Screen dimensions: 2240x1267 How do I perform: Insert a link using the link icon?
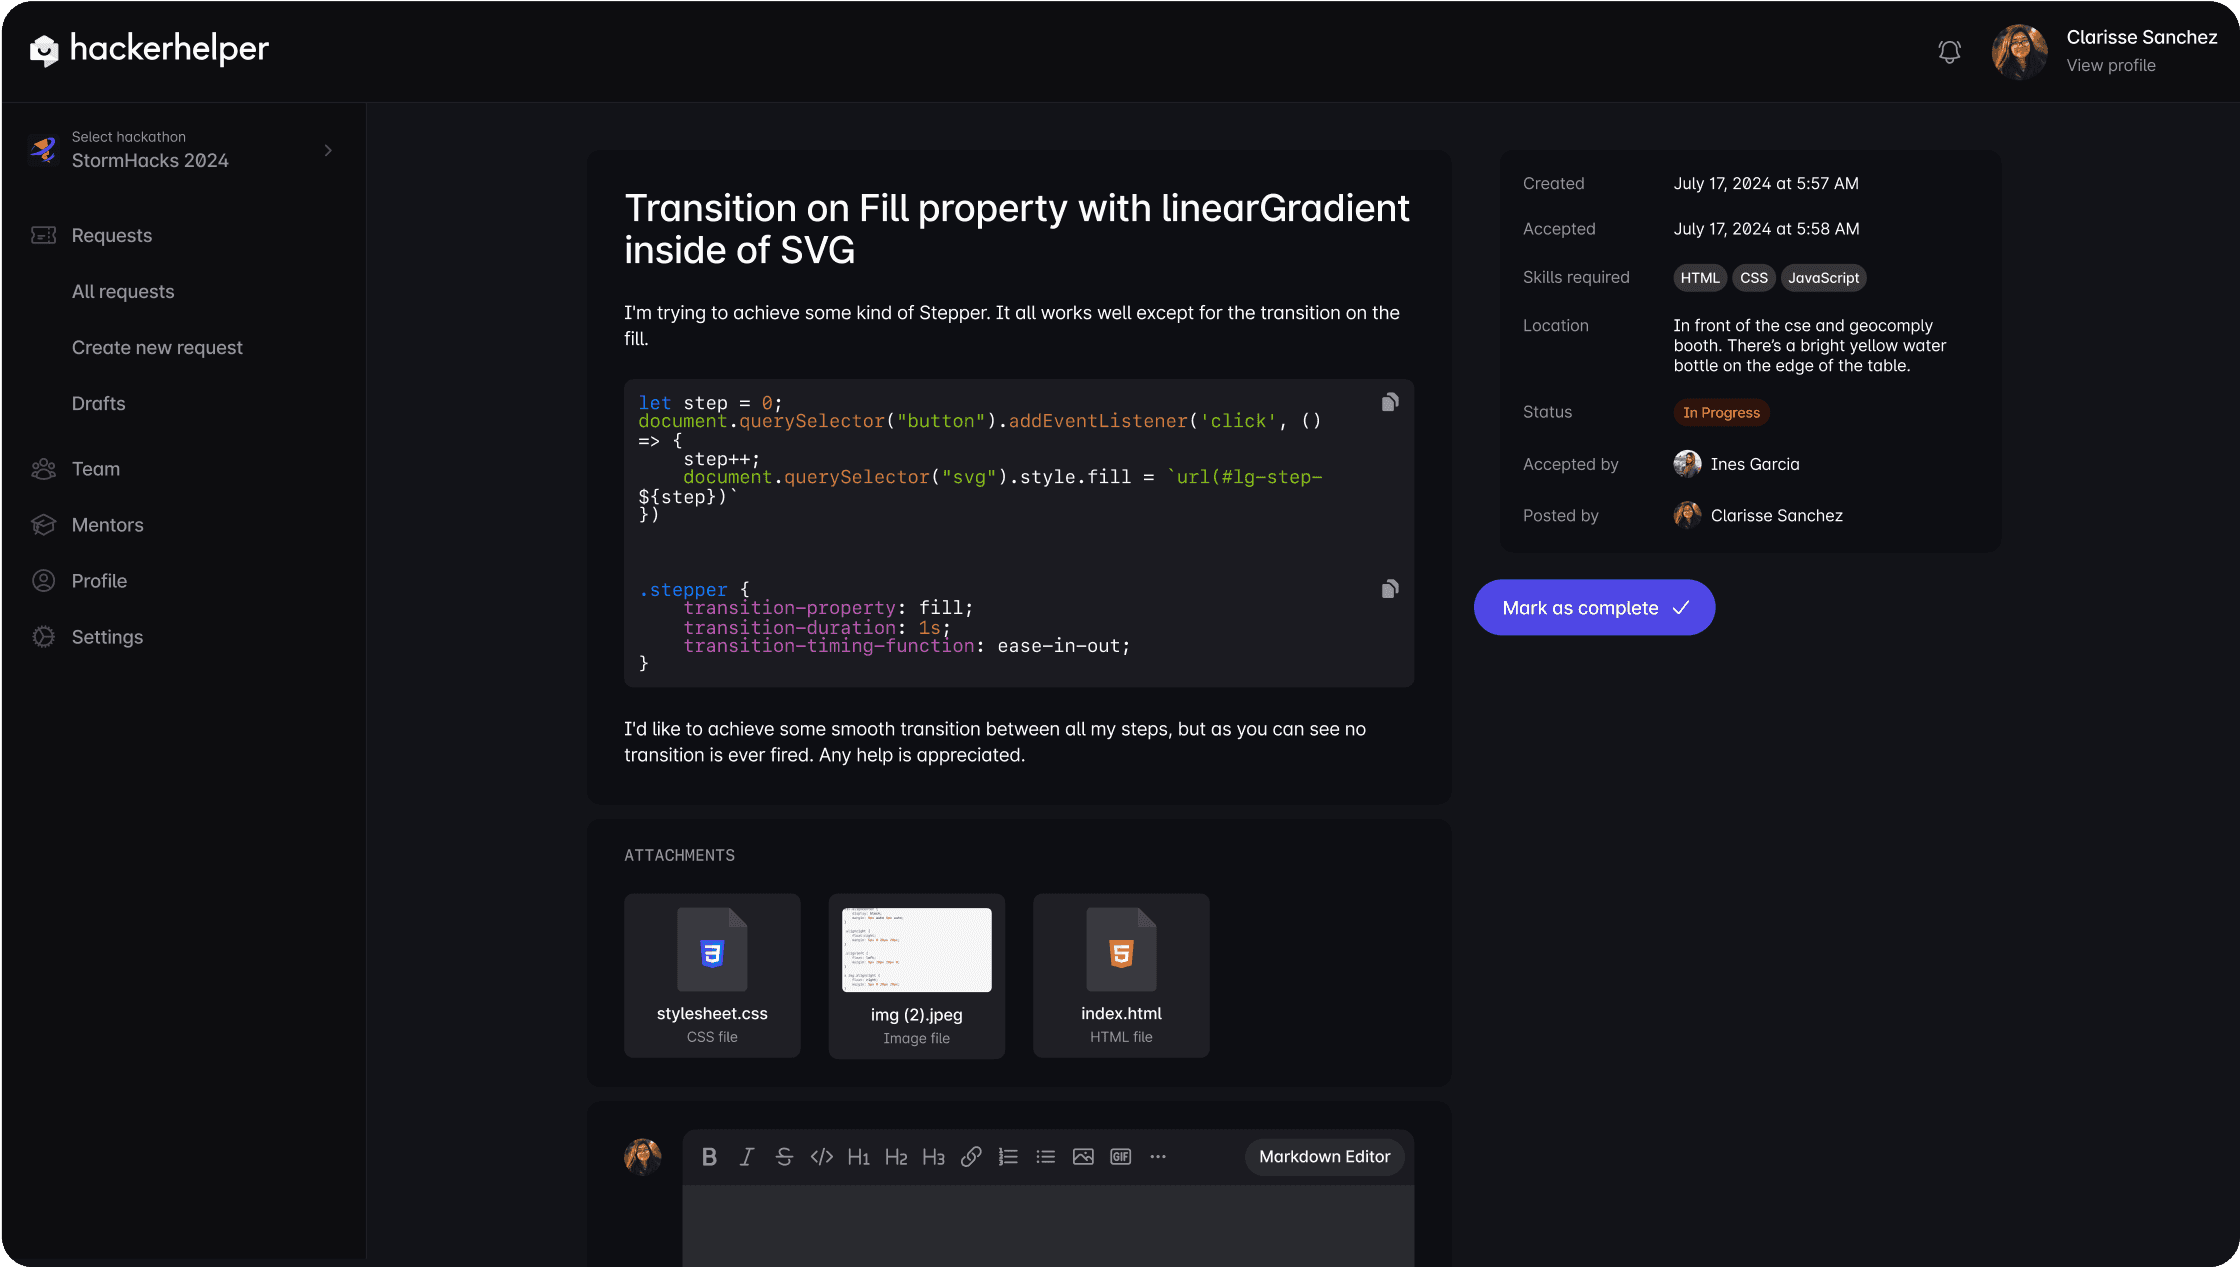coord(971,1157)
